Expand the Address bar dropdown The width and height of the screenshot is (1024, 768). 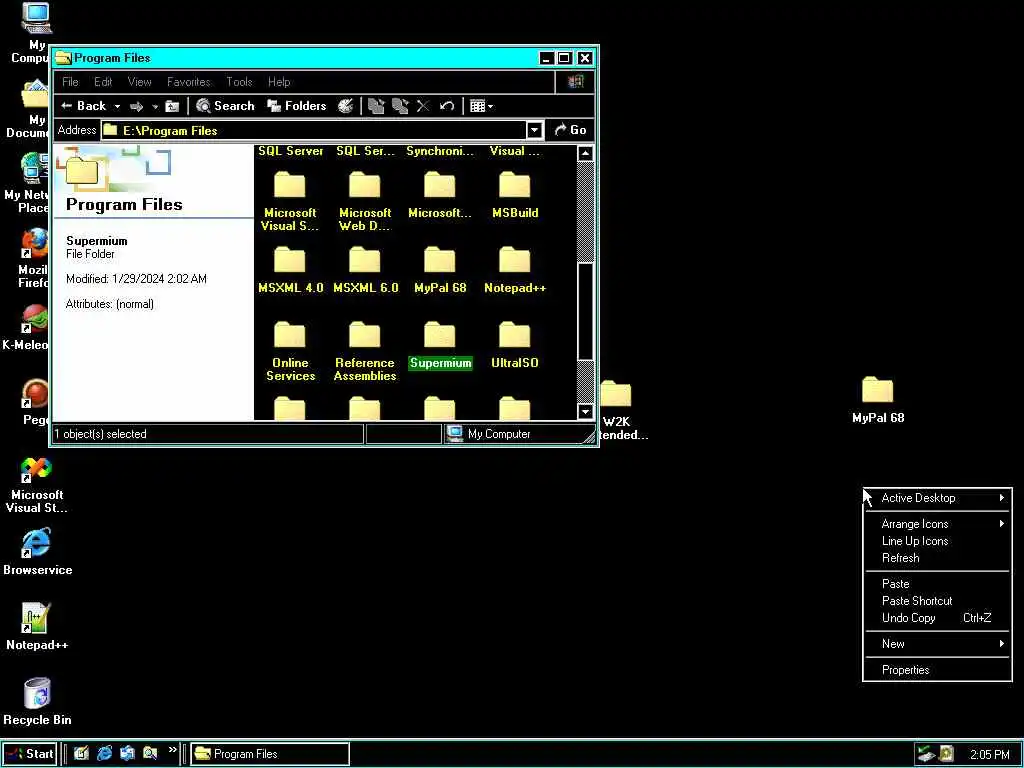pyautogui.click(x=534, y=130)
